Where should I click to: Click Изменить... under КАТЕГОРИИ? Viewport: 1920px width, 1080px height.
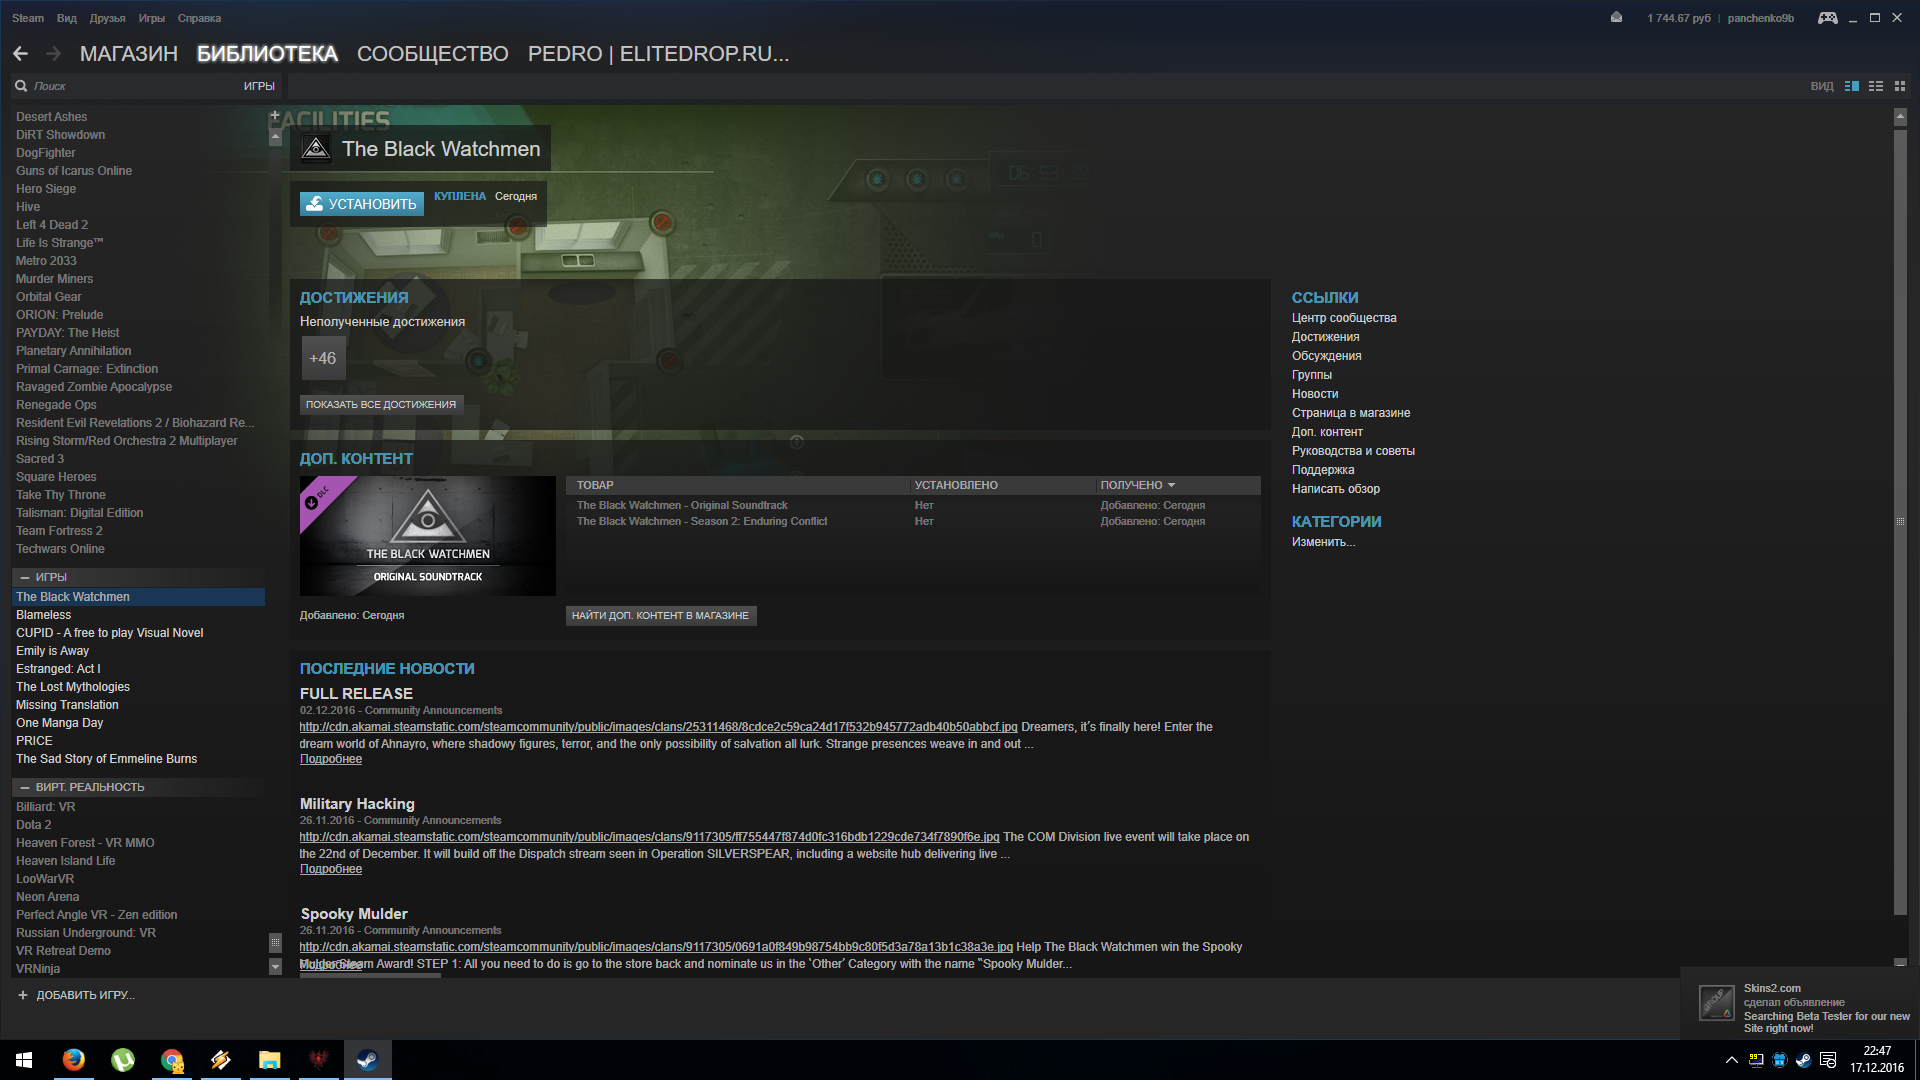click(1324, 542)
